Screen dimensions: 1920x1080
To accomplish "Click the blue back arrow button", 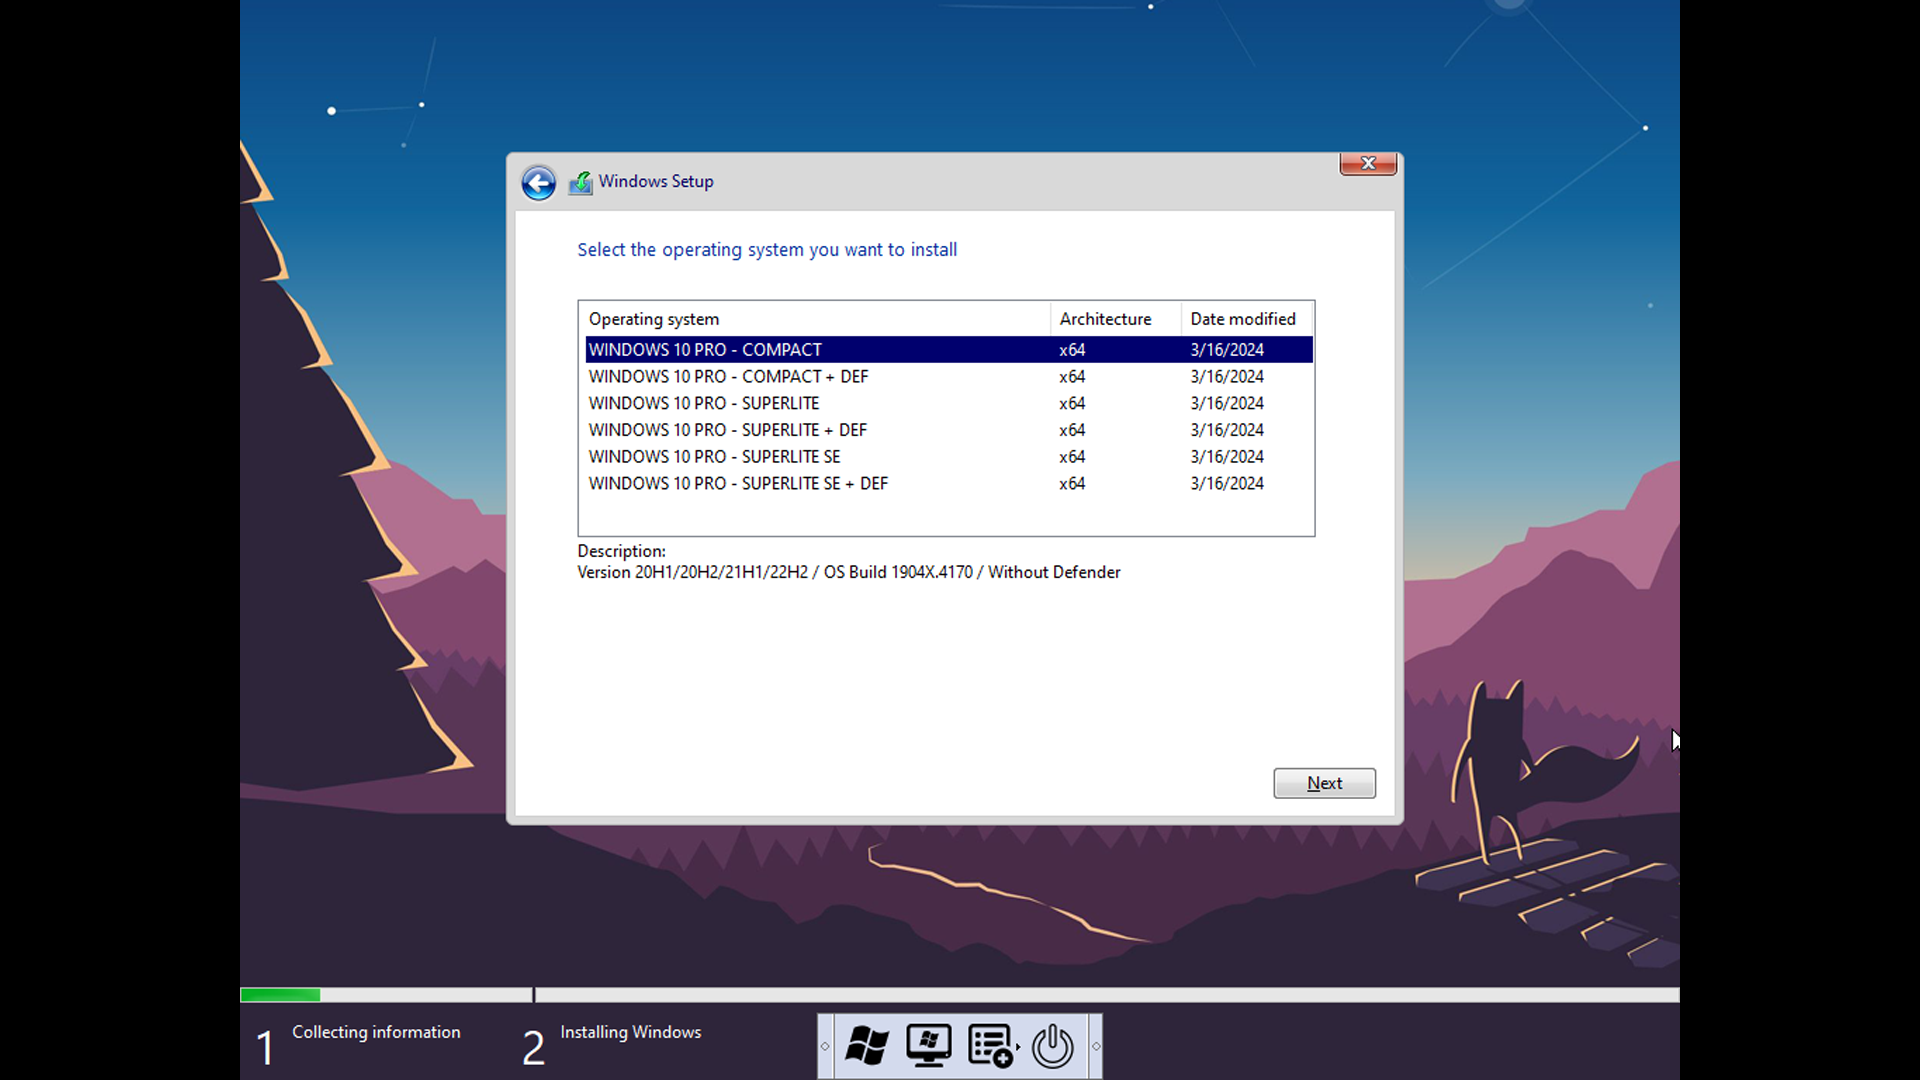I will click(538, 182).
